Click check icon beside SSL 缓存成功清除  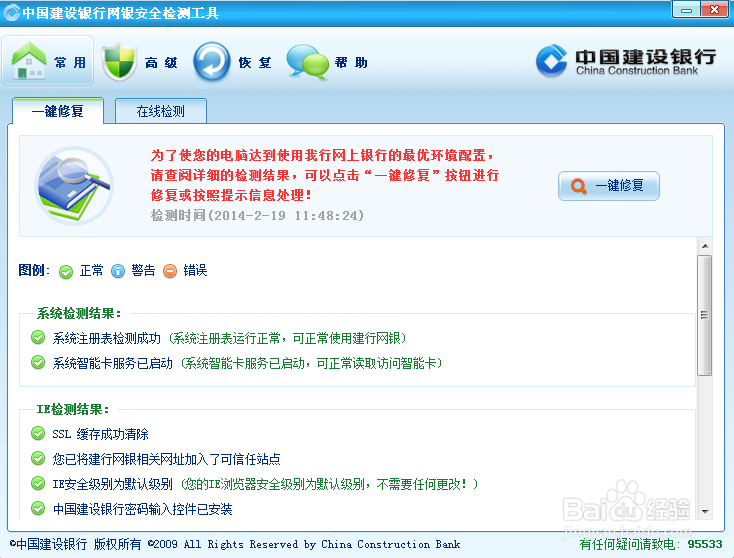click(x=38, y=433)
